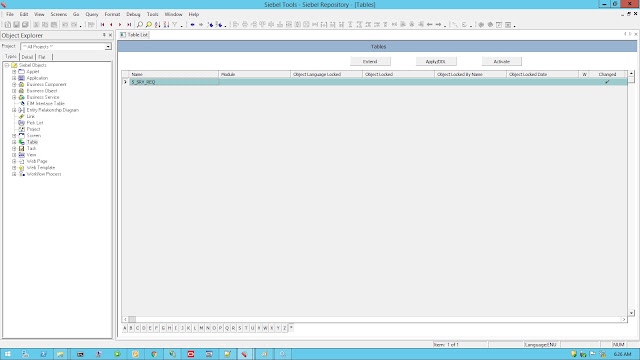This screenshot has height=360, width=640.
Task: Go to previous record red arrow
Action: (111, 25)
